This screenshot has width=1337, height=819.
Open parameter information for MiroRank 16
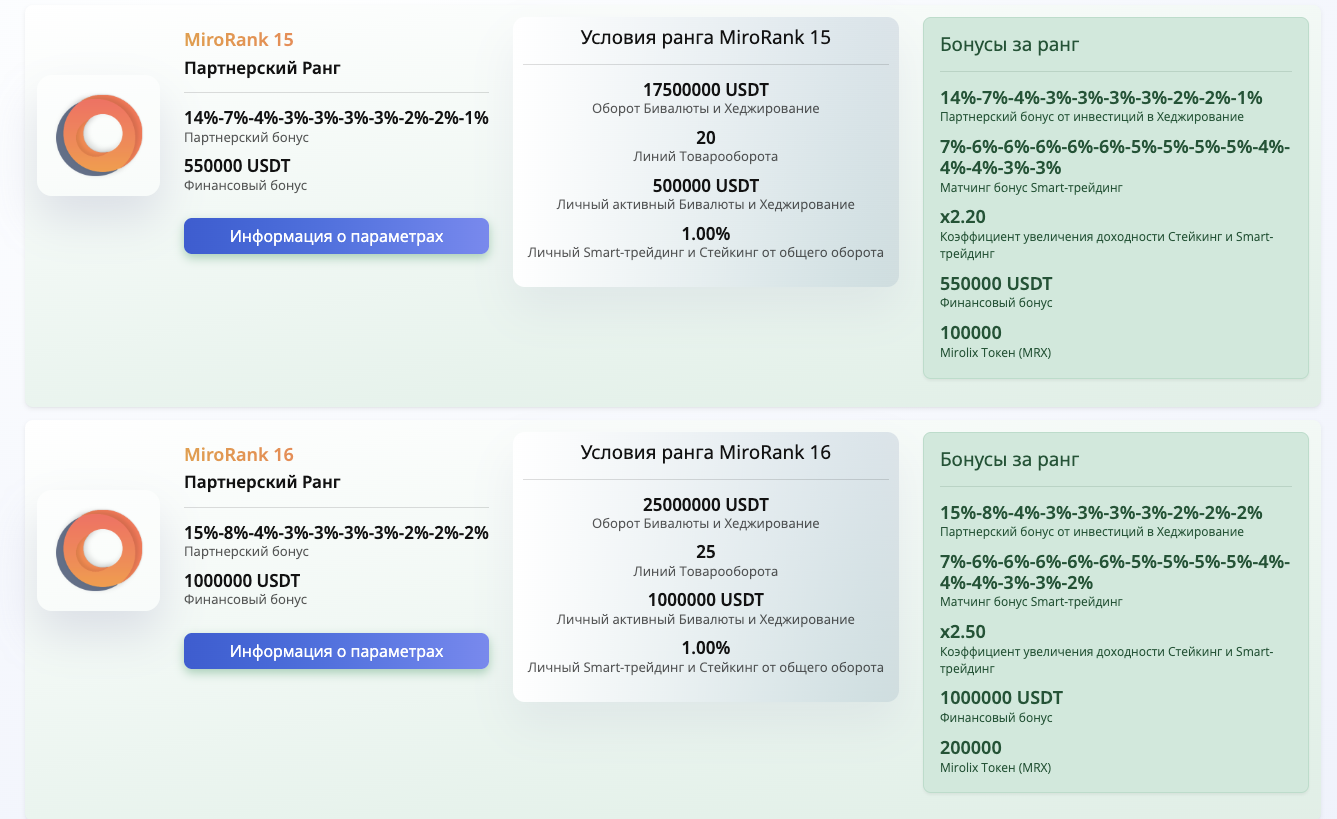pos(336,651)
